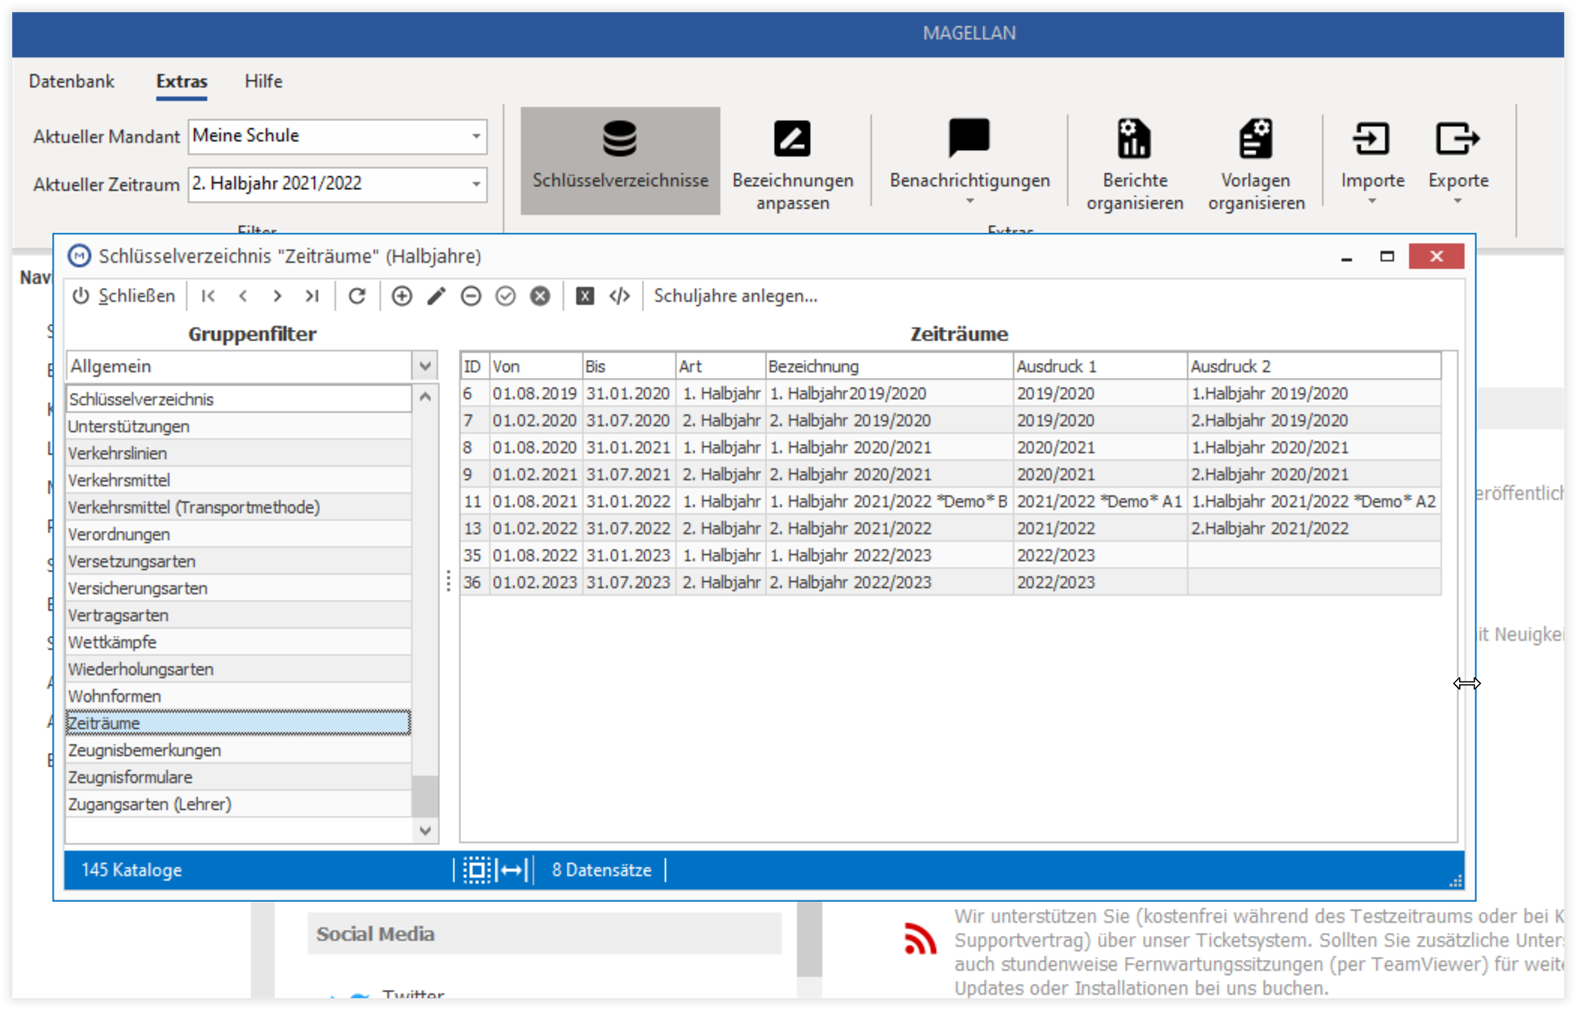Open the Datenbank menu tab

point(71,81)
